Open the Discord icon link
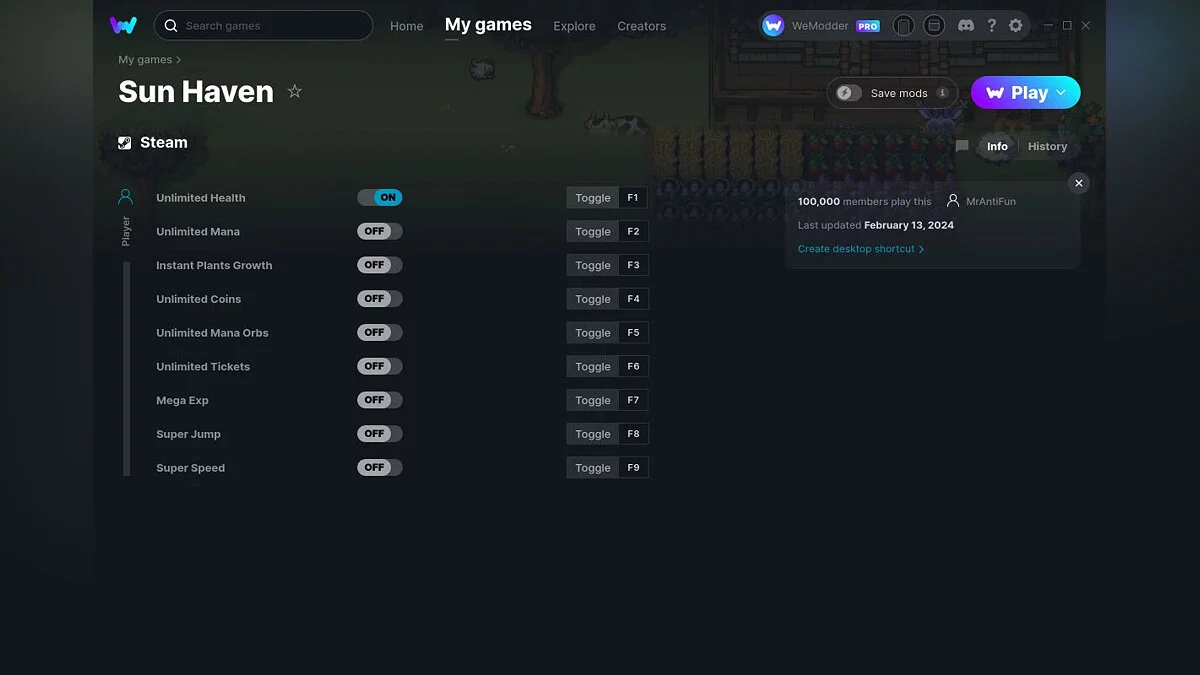The image size is (1200, 675). [x=966, y=25]
